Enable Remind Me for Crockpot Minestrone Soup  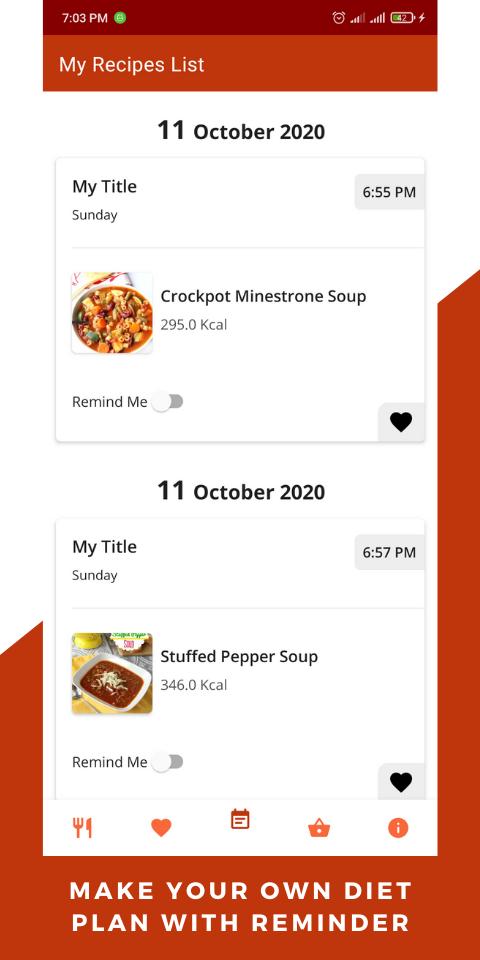[167, 402]
